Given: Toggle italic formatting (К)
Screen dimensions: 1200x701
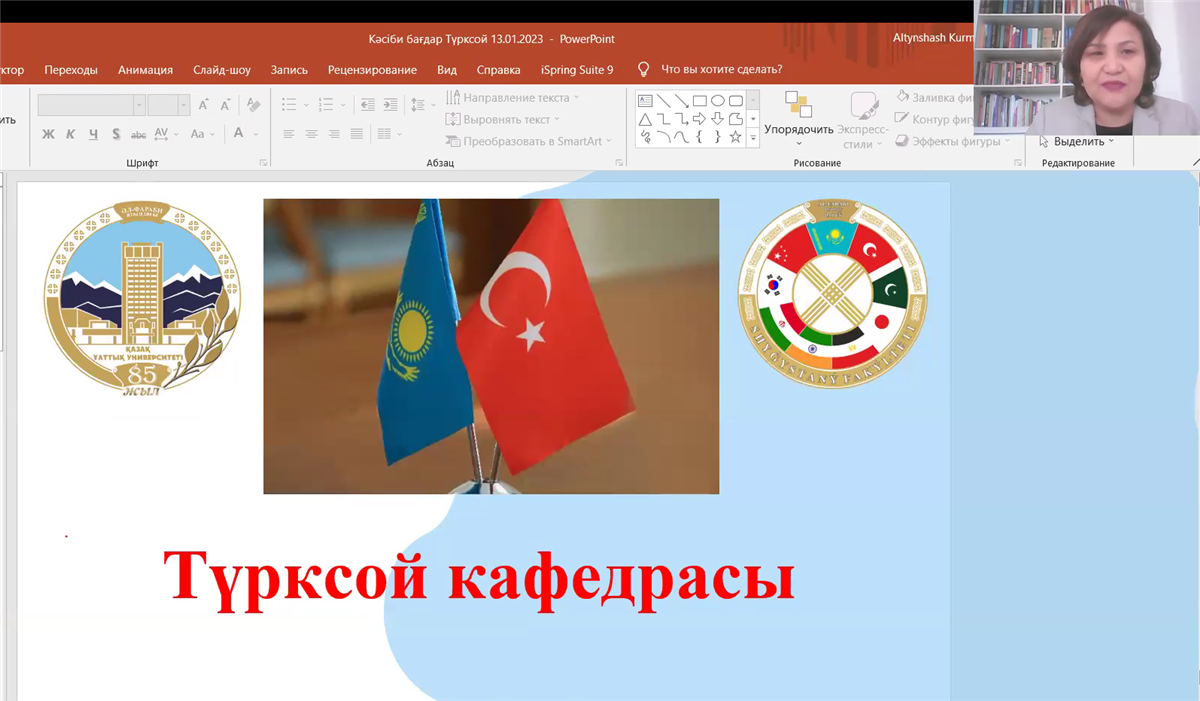Looking at the screenshot, I should pos(70,134).
